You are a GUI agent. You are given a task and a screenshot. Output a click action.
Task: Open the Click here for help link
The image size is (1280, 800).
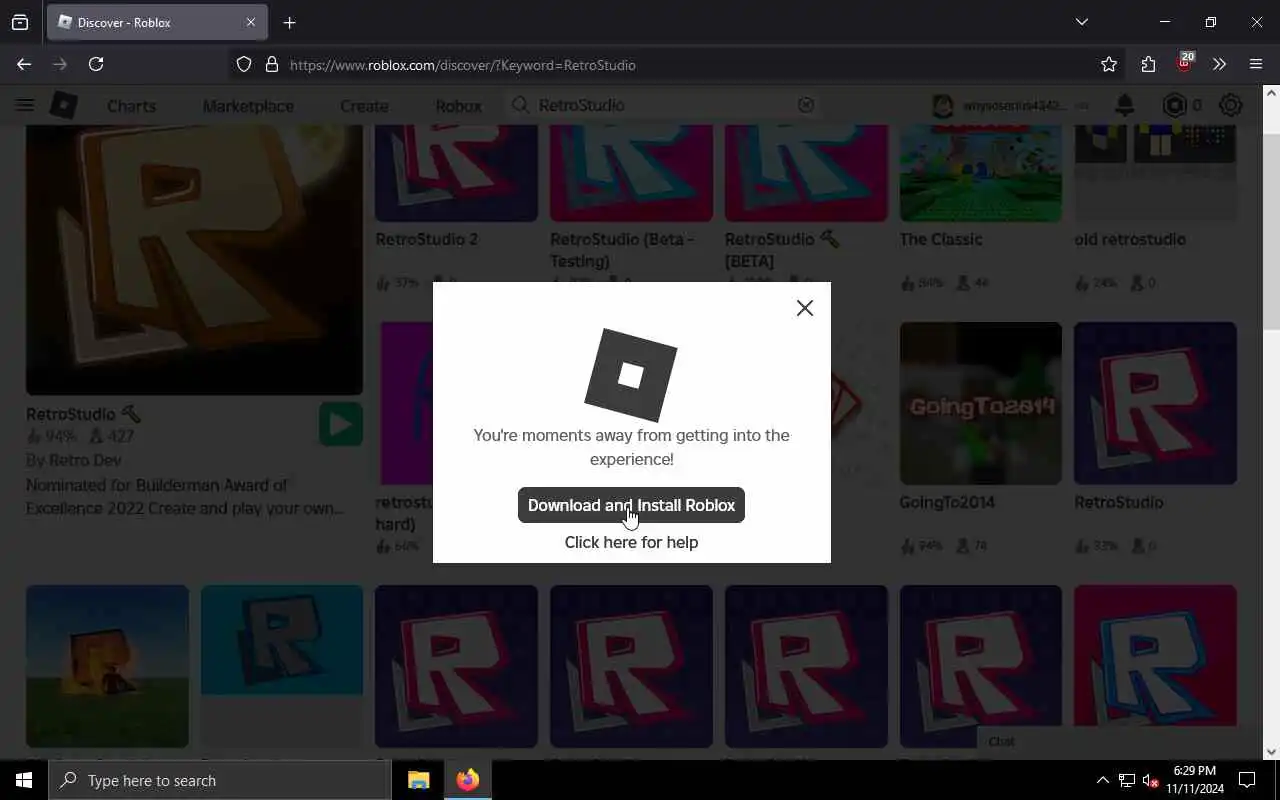coord(631,542)
